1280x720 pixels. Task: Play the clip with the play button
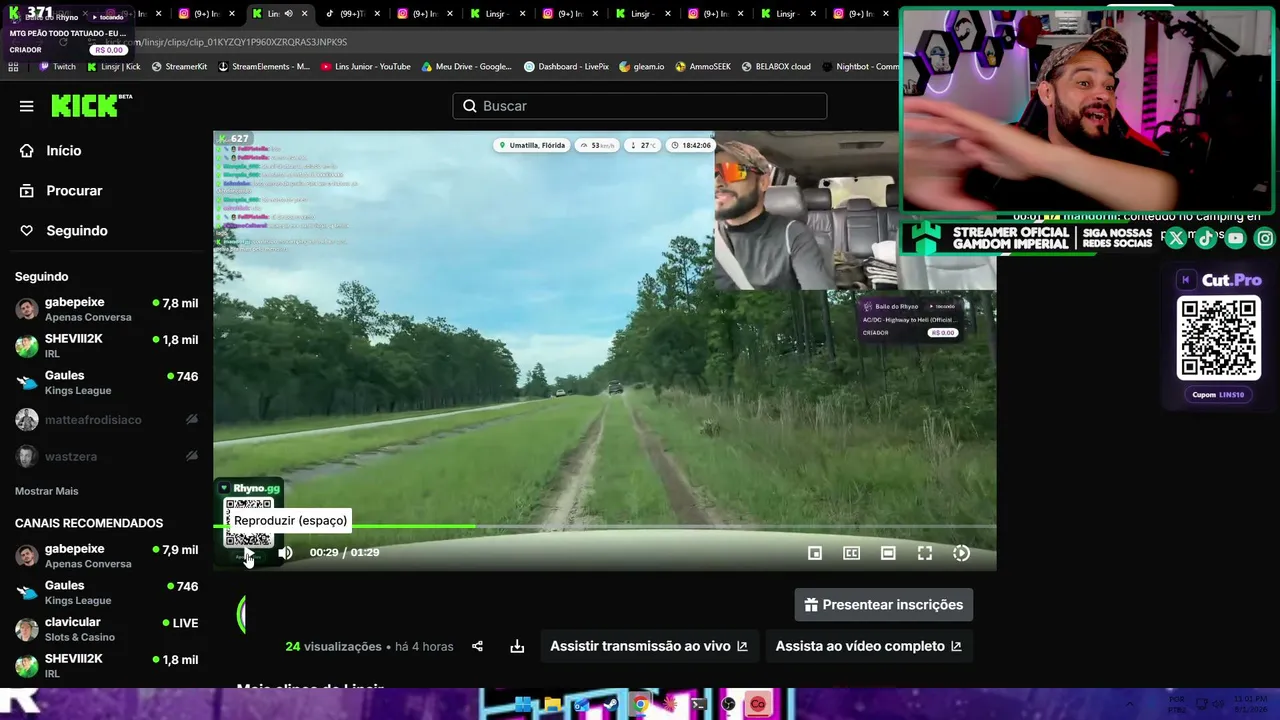click(x=248, y=553)
